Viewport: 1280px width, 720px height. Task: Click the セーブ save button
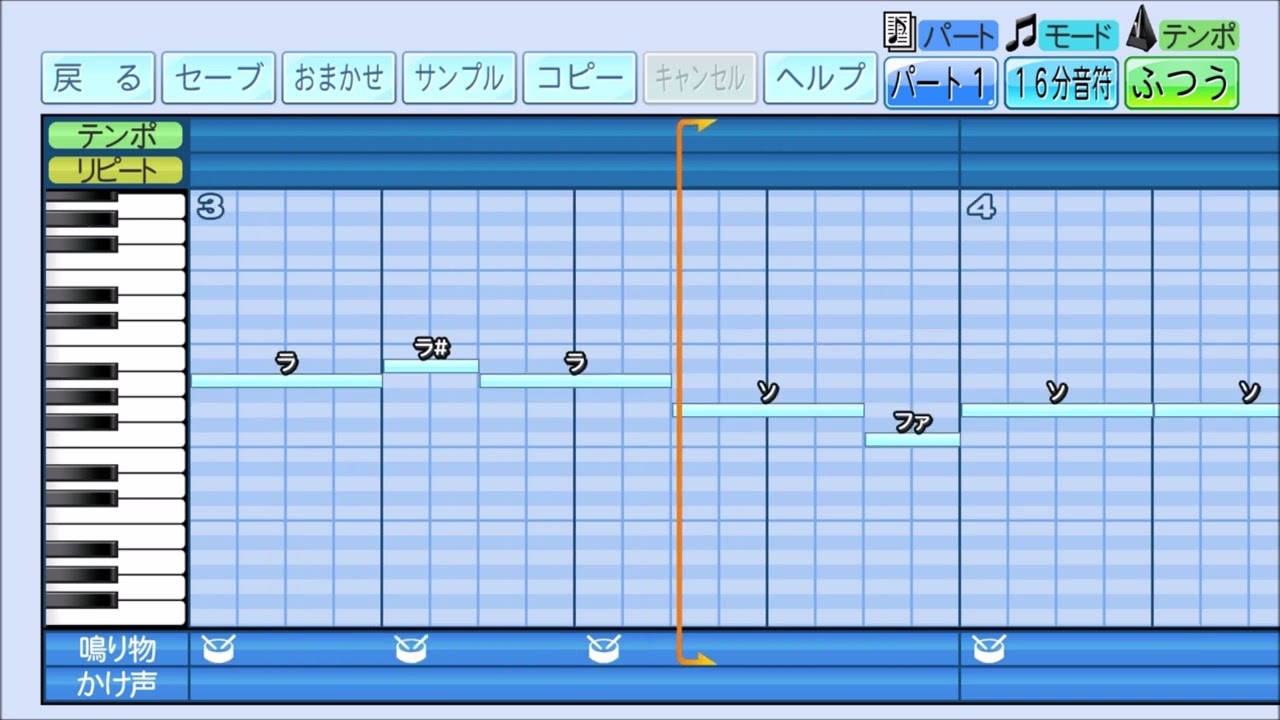pos(218,78)
